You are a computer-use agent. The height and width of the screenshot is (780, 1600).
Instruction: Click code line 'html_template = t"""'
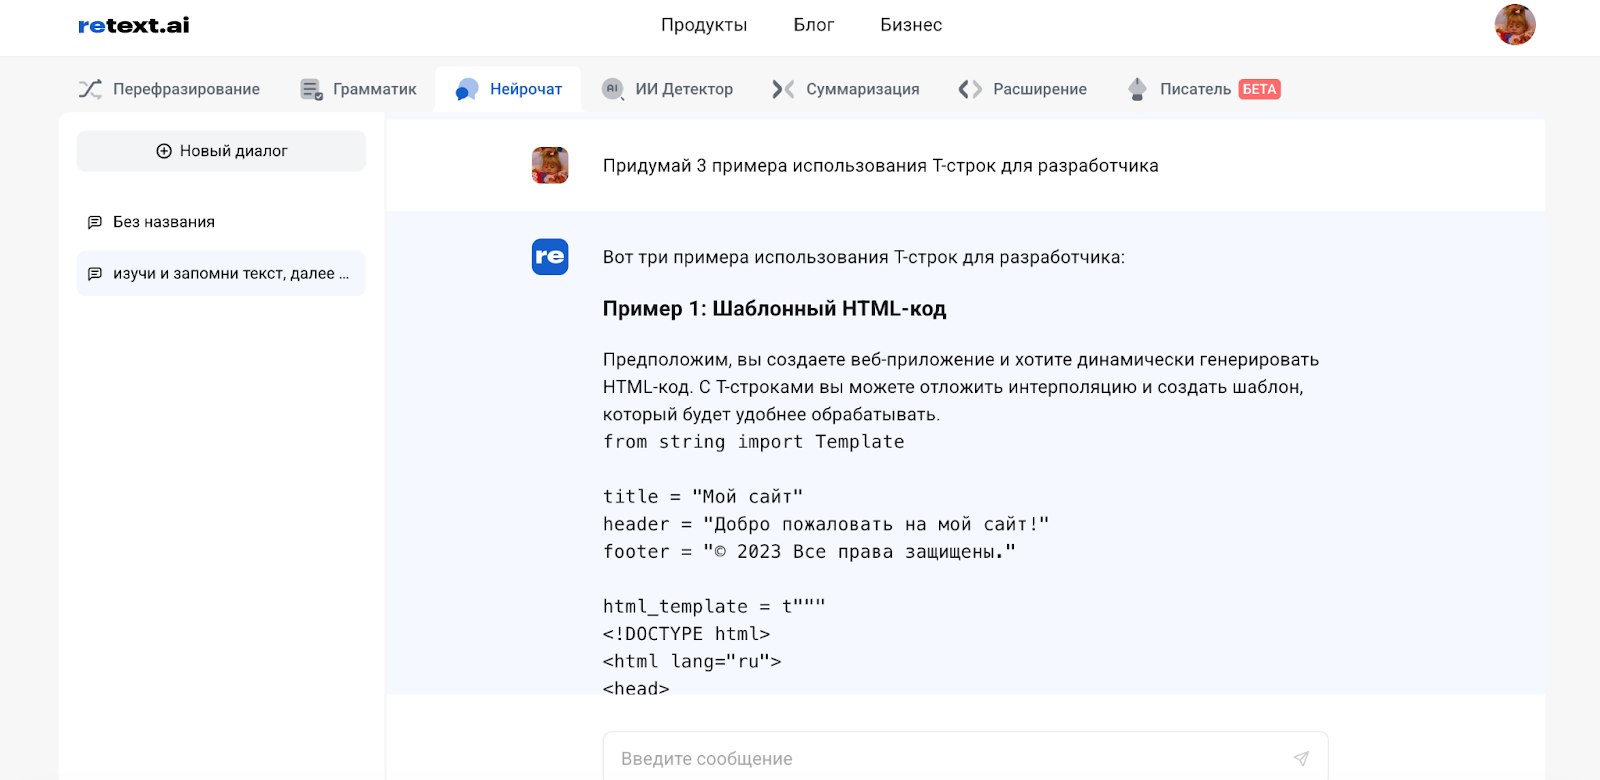(x=714, y=607)
